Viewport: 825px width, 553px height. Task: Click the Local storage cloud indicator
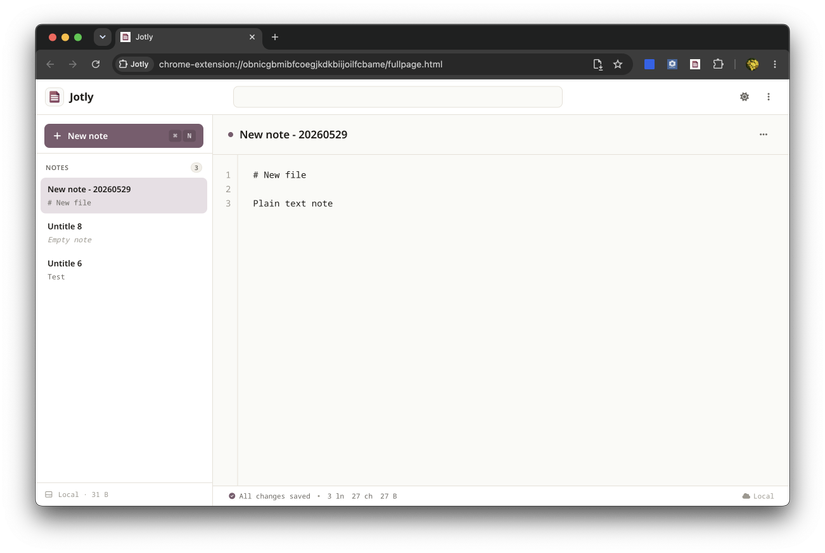coord(758,496)
